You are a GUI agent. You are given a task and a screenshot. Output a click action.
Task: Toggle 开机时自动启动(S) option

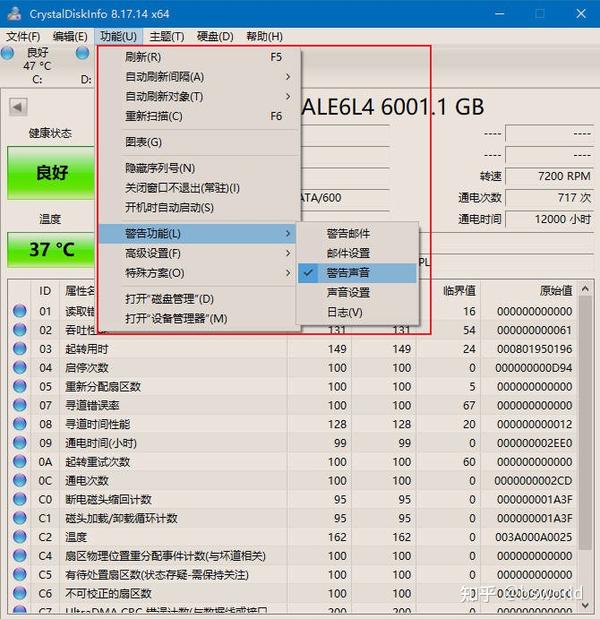point(199,208)
